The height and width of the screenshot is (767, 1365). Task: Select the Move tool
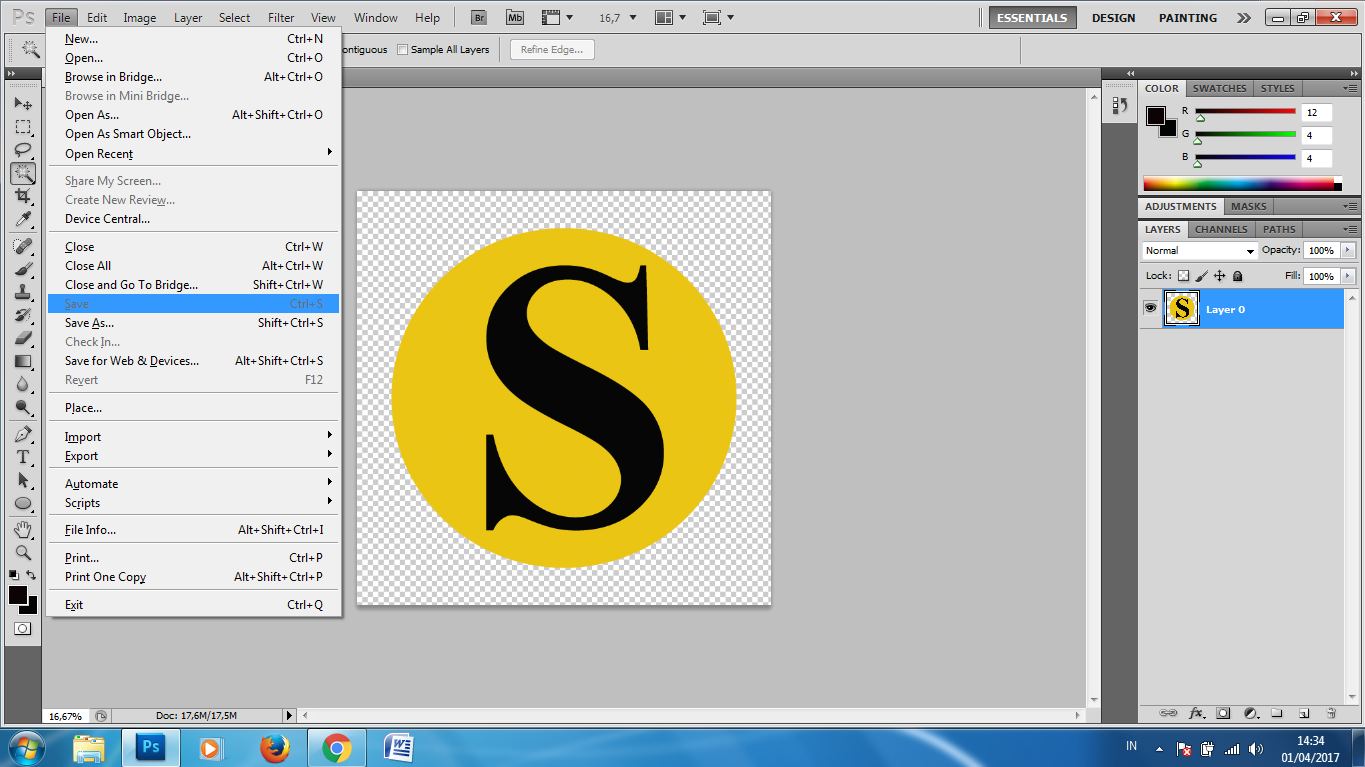pyautogui.click(x=23, y=103)
